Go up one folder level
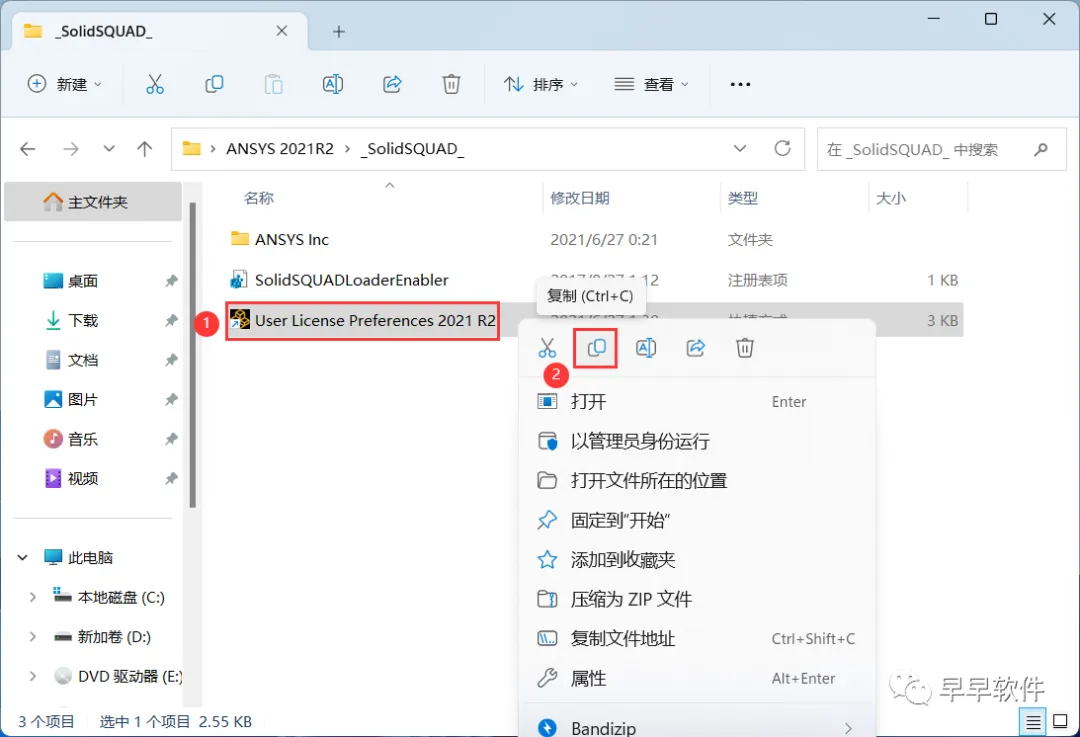1080x737 pixels. [x=145, y=149]
